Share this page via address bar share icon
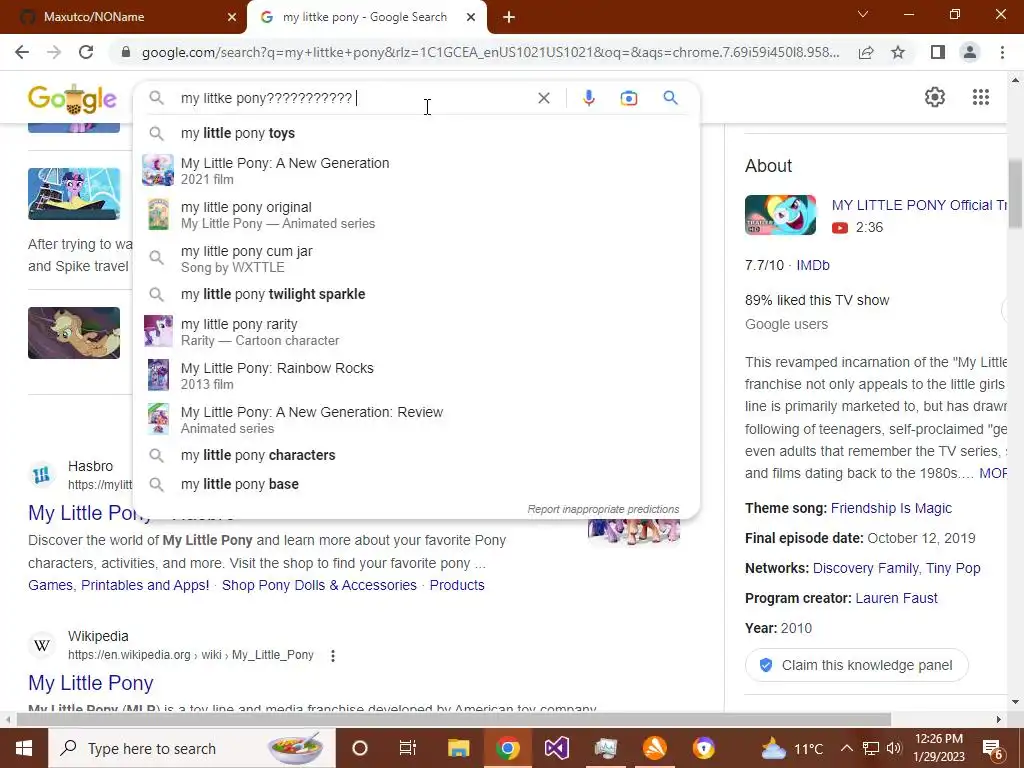 (866, 52)
